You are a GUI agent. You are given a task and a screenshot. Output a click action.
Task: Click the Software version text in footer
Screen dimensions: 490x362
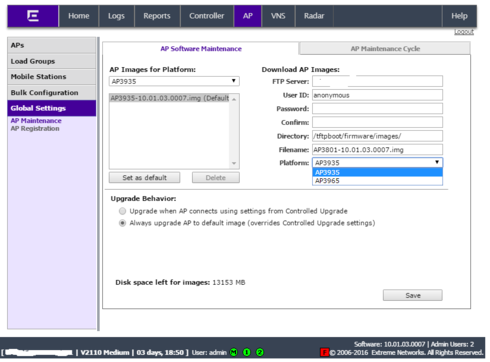pos(389,344)
